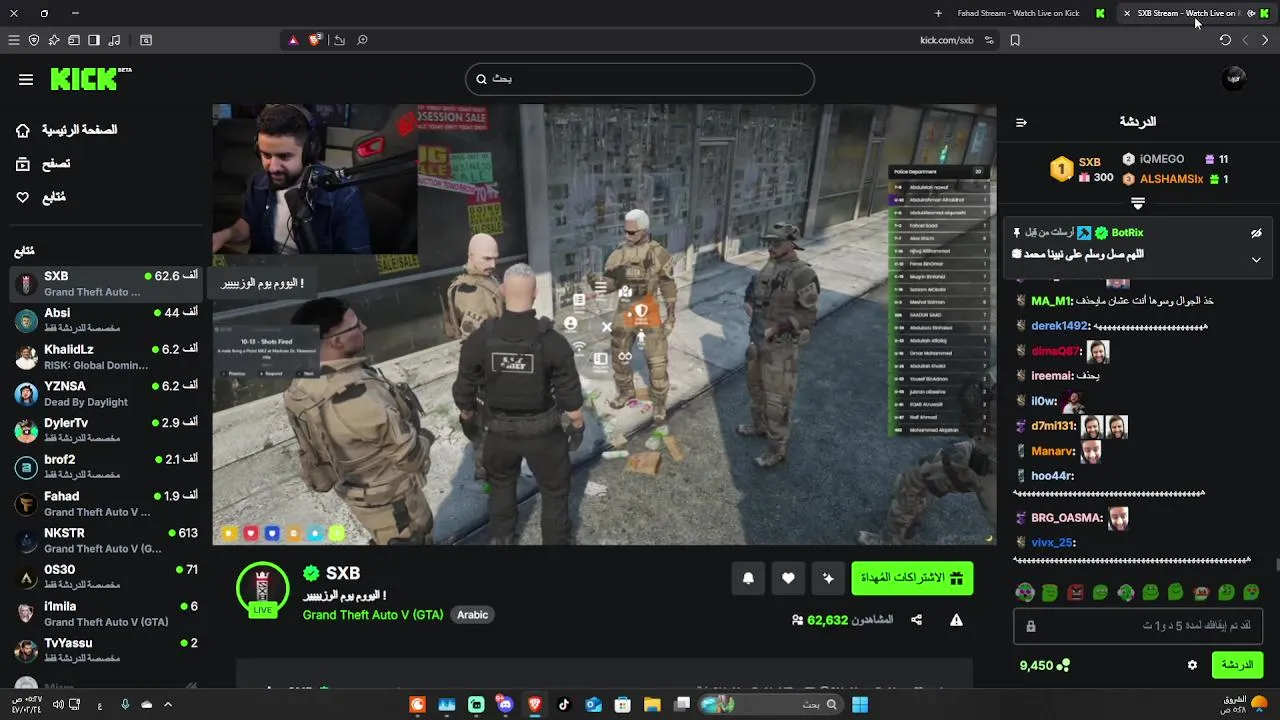
Task: Click the live stream video player
Action: (604, 325)
